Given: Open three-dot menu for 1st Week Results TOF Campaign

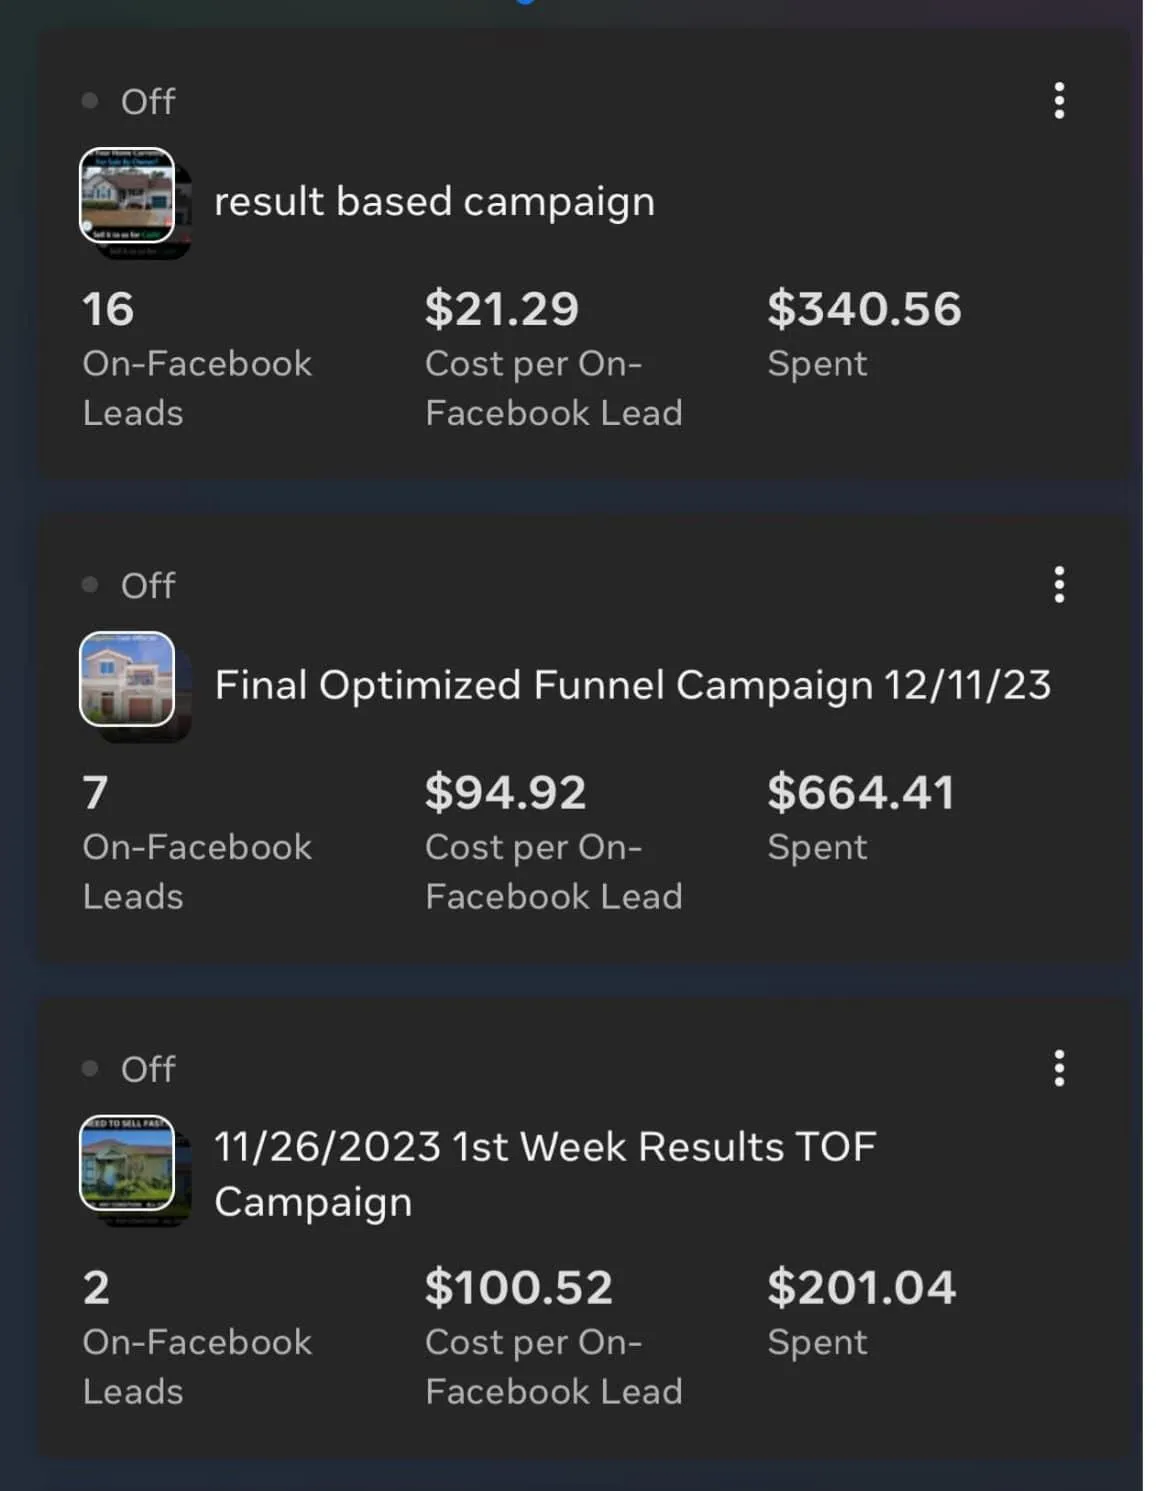Looking at the screenshot, I should 1059,1069.
